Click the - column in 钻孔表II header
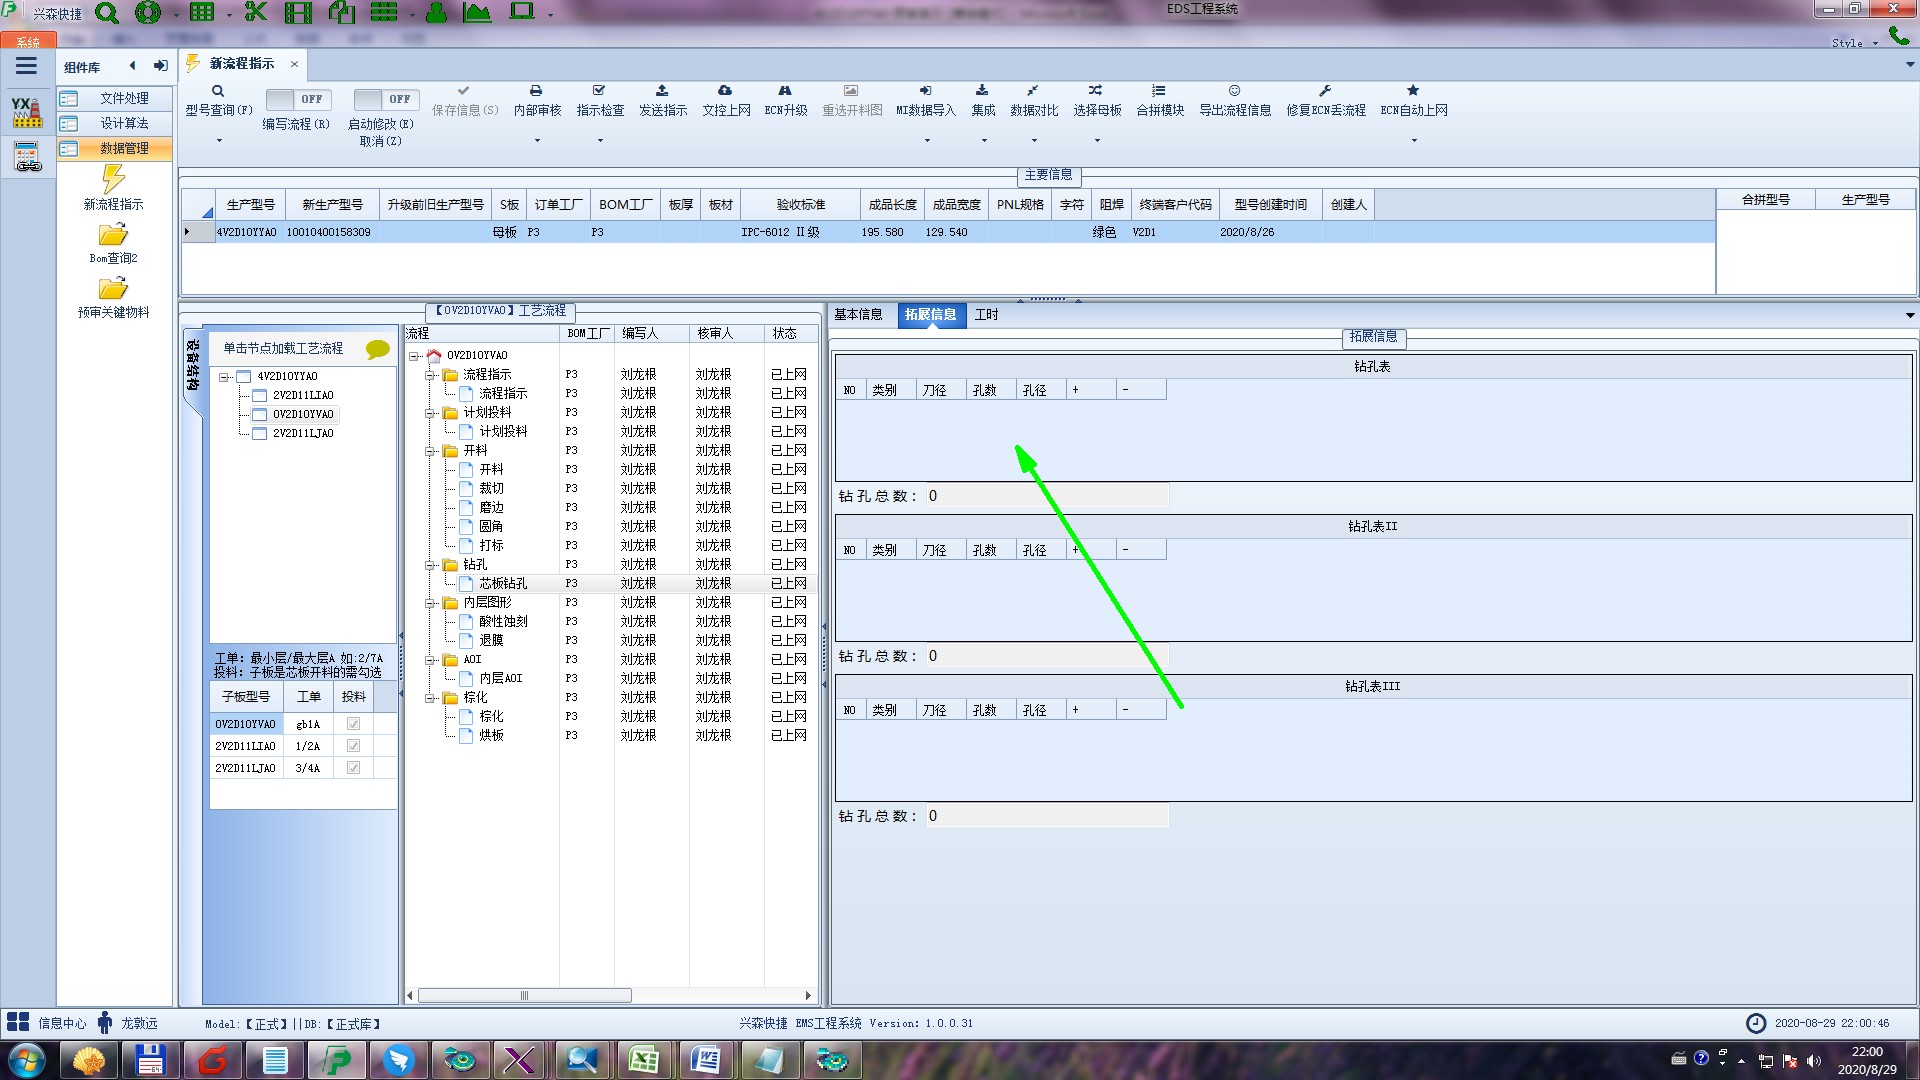Screen dimensions: 1920x1080 coord(1141,550)
